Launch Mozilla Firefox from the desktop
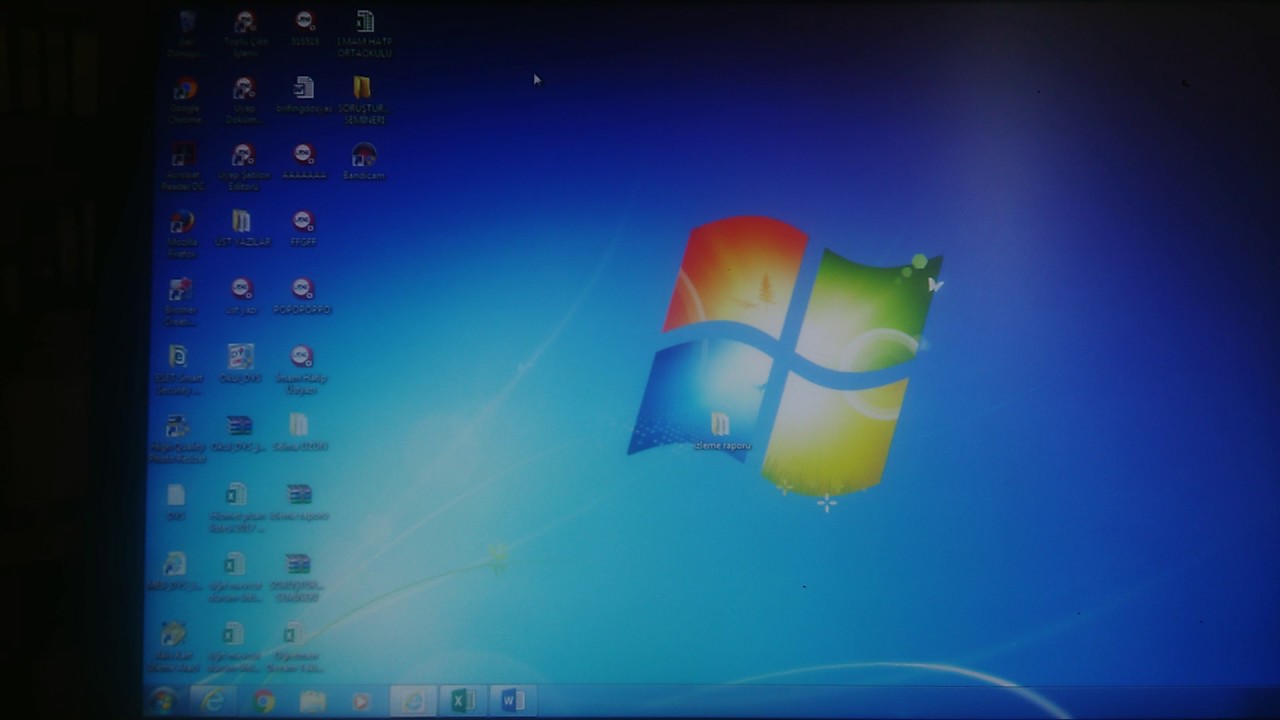This screenshot has height=720, width=1280. coord(182,234)
